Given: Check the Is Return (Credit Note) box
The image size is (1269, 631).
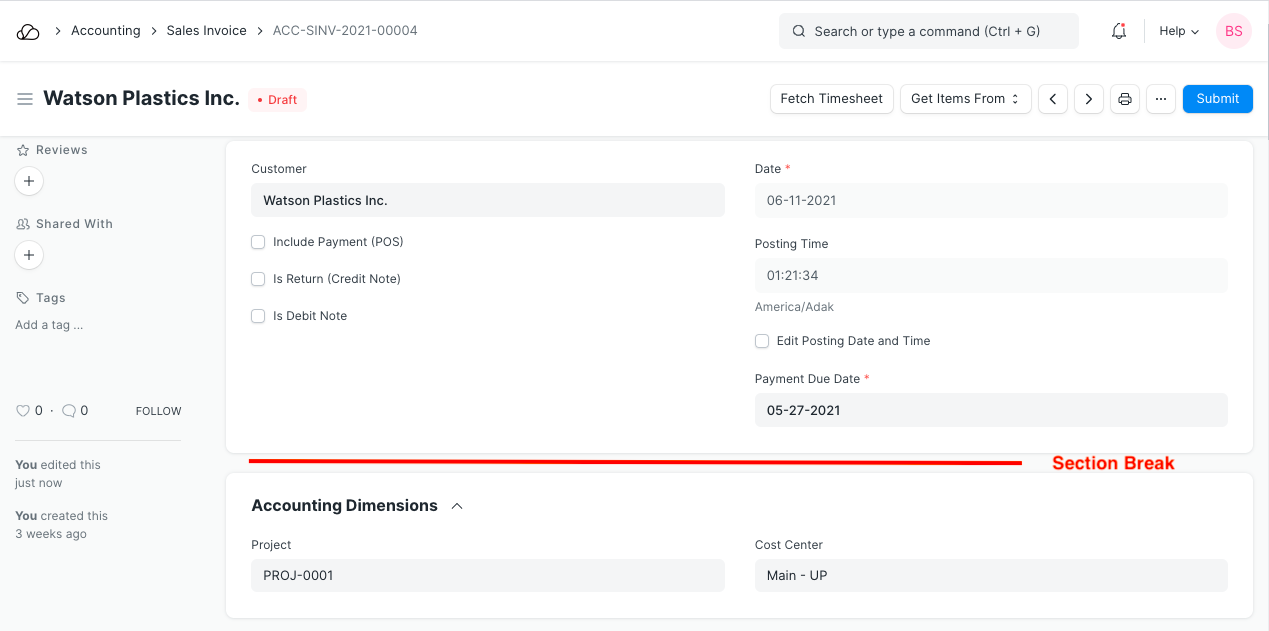Looking at the screenshot, I should click(258, 279).
